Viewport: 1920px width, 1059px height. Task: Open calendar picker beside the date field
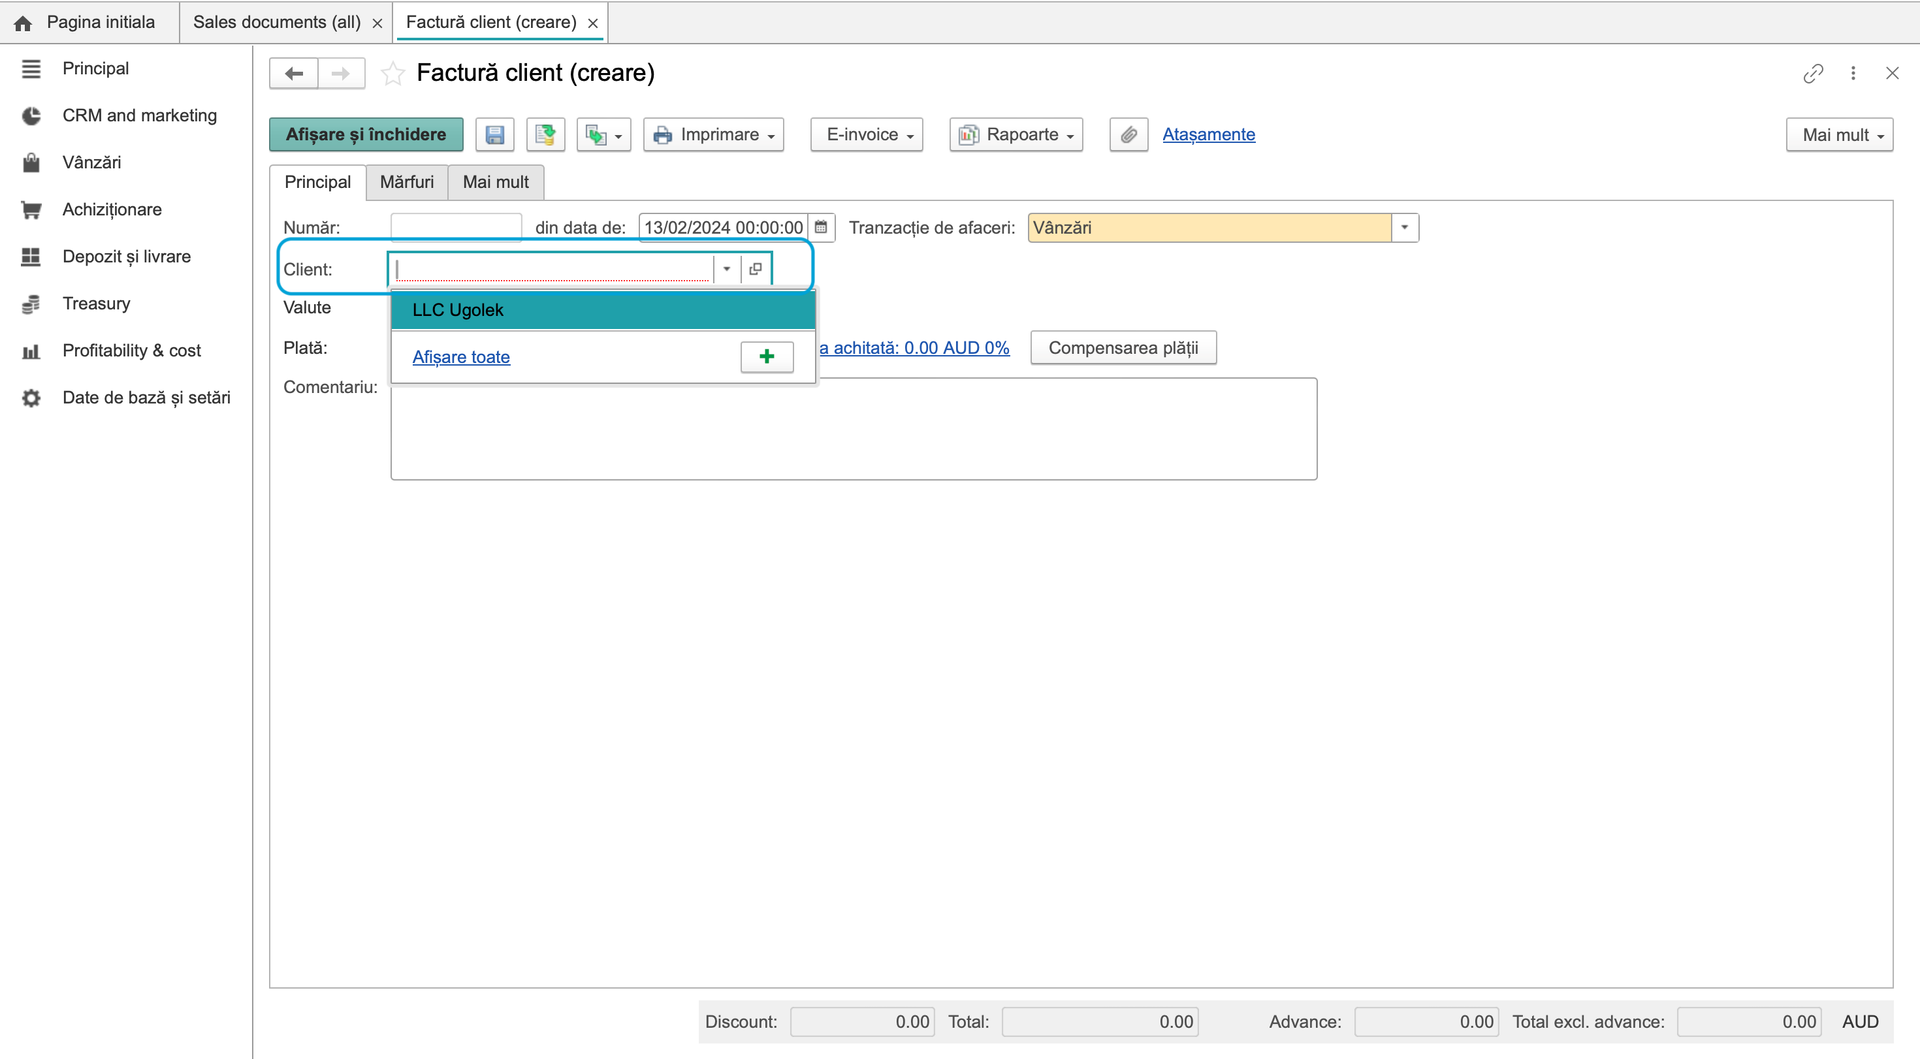pos(821,228)
